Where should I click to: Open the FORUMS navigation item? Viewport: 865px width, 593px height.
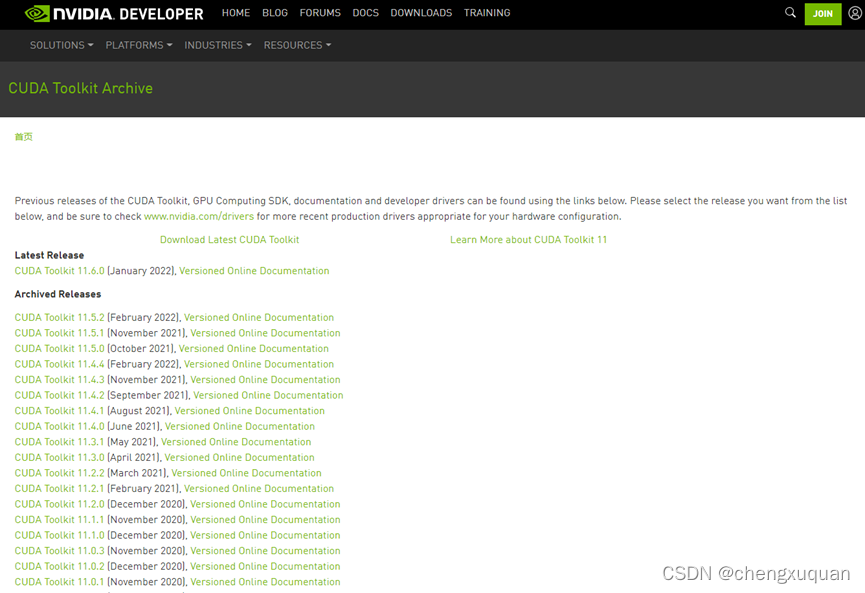pyautogui.click(x=320, y=13)
